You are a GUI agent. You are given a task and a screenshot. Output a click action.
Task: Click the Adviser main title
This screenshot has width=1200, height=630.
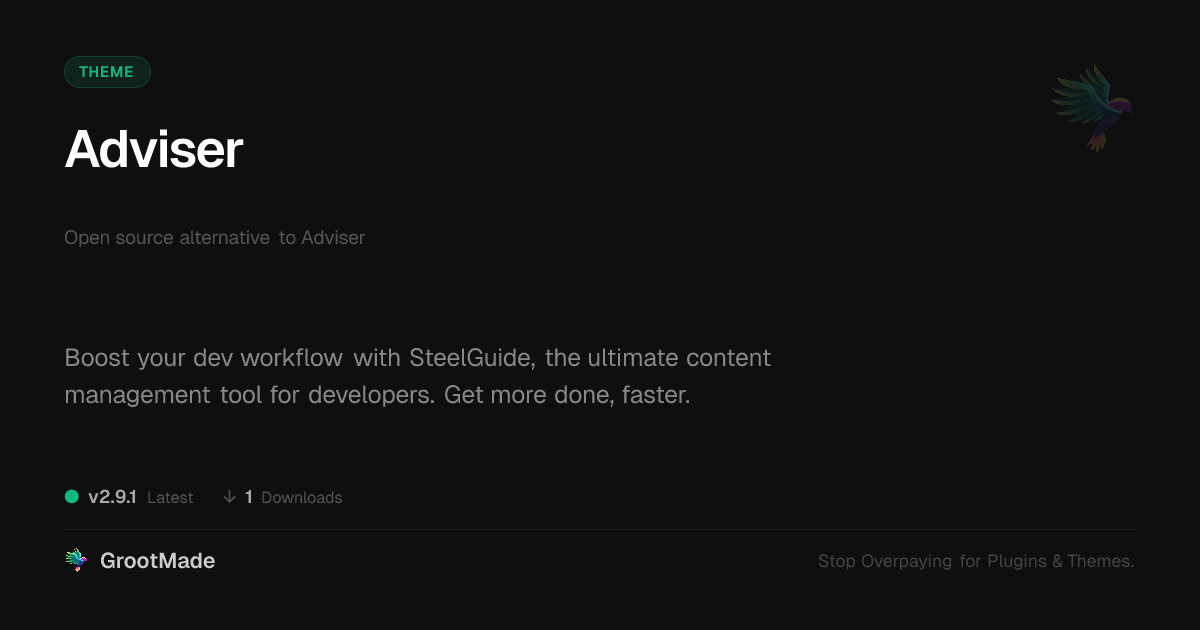pyautogui.click(x=154, y=150)
